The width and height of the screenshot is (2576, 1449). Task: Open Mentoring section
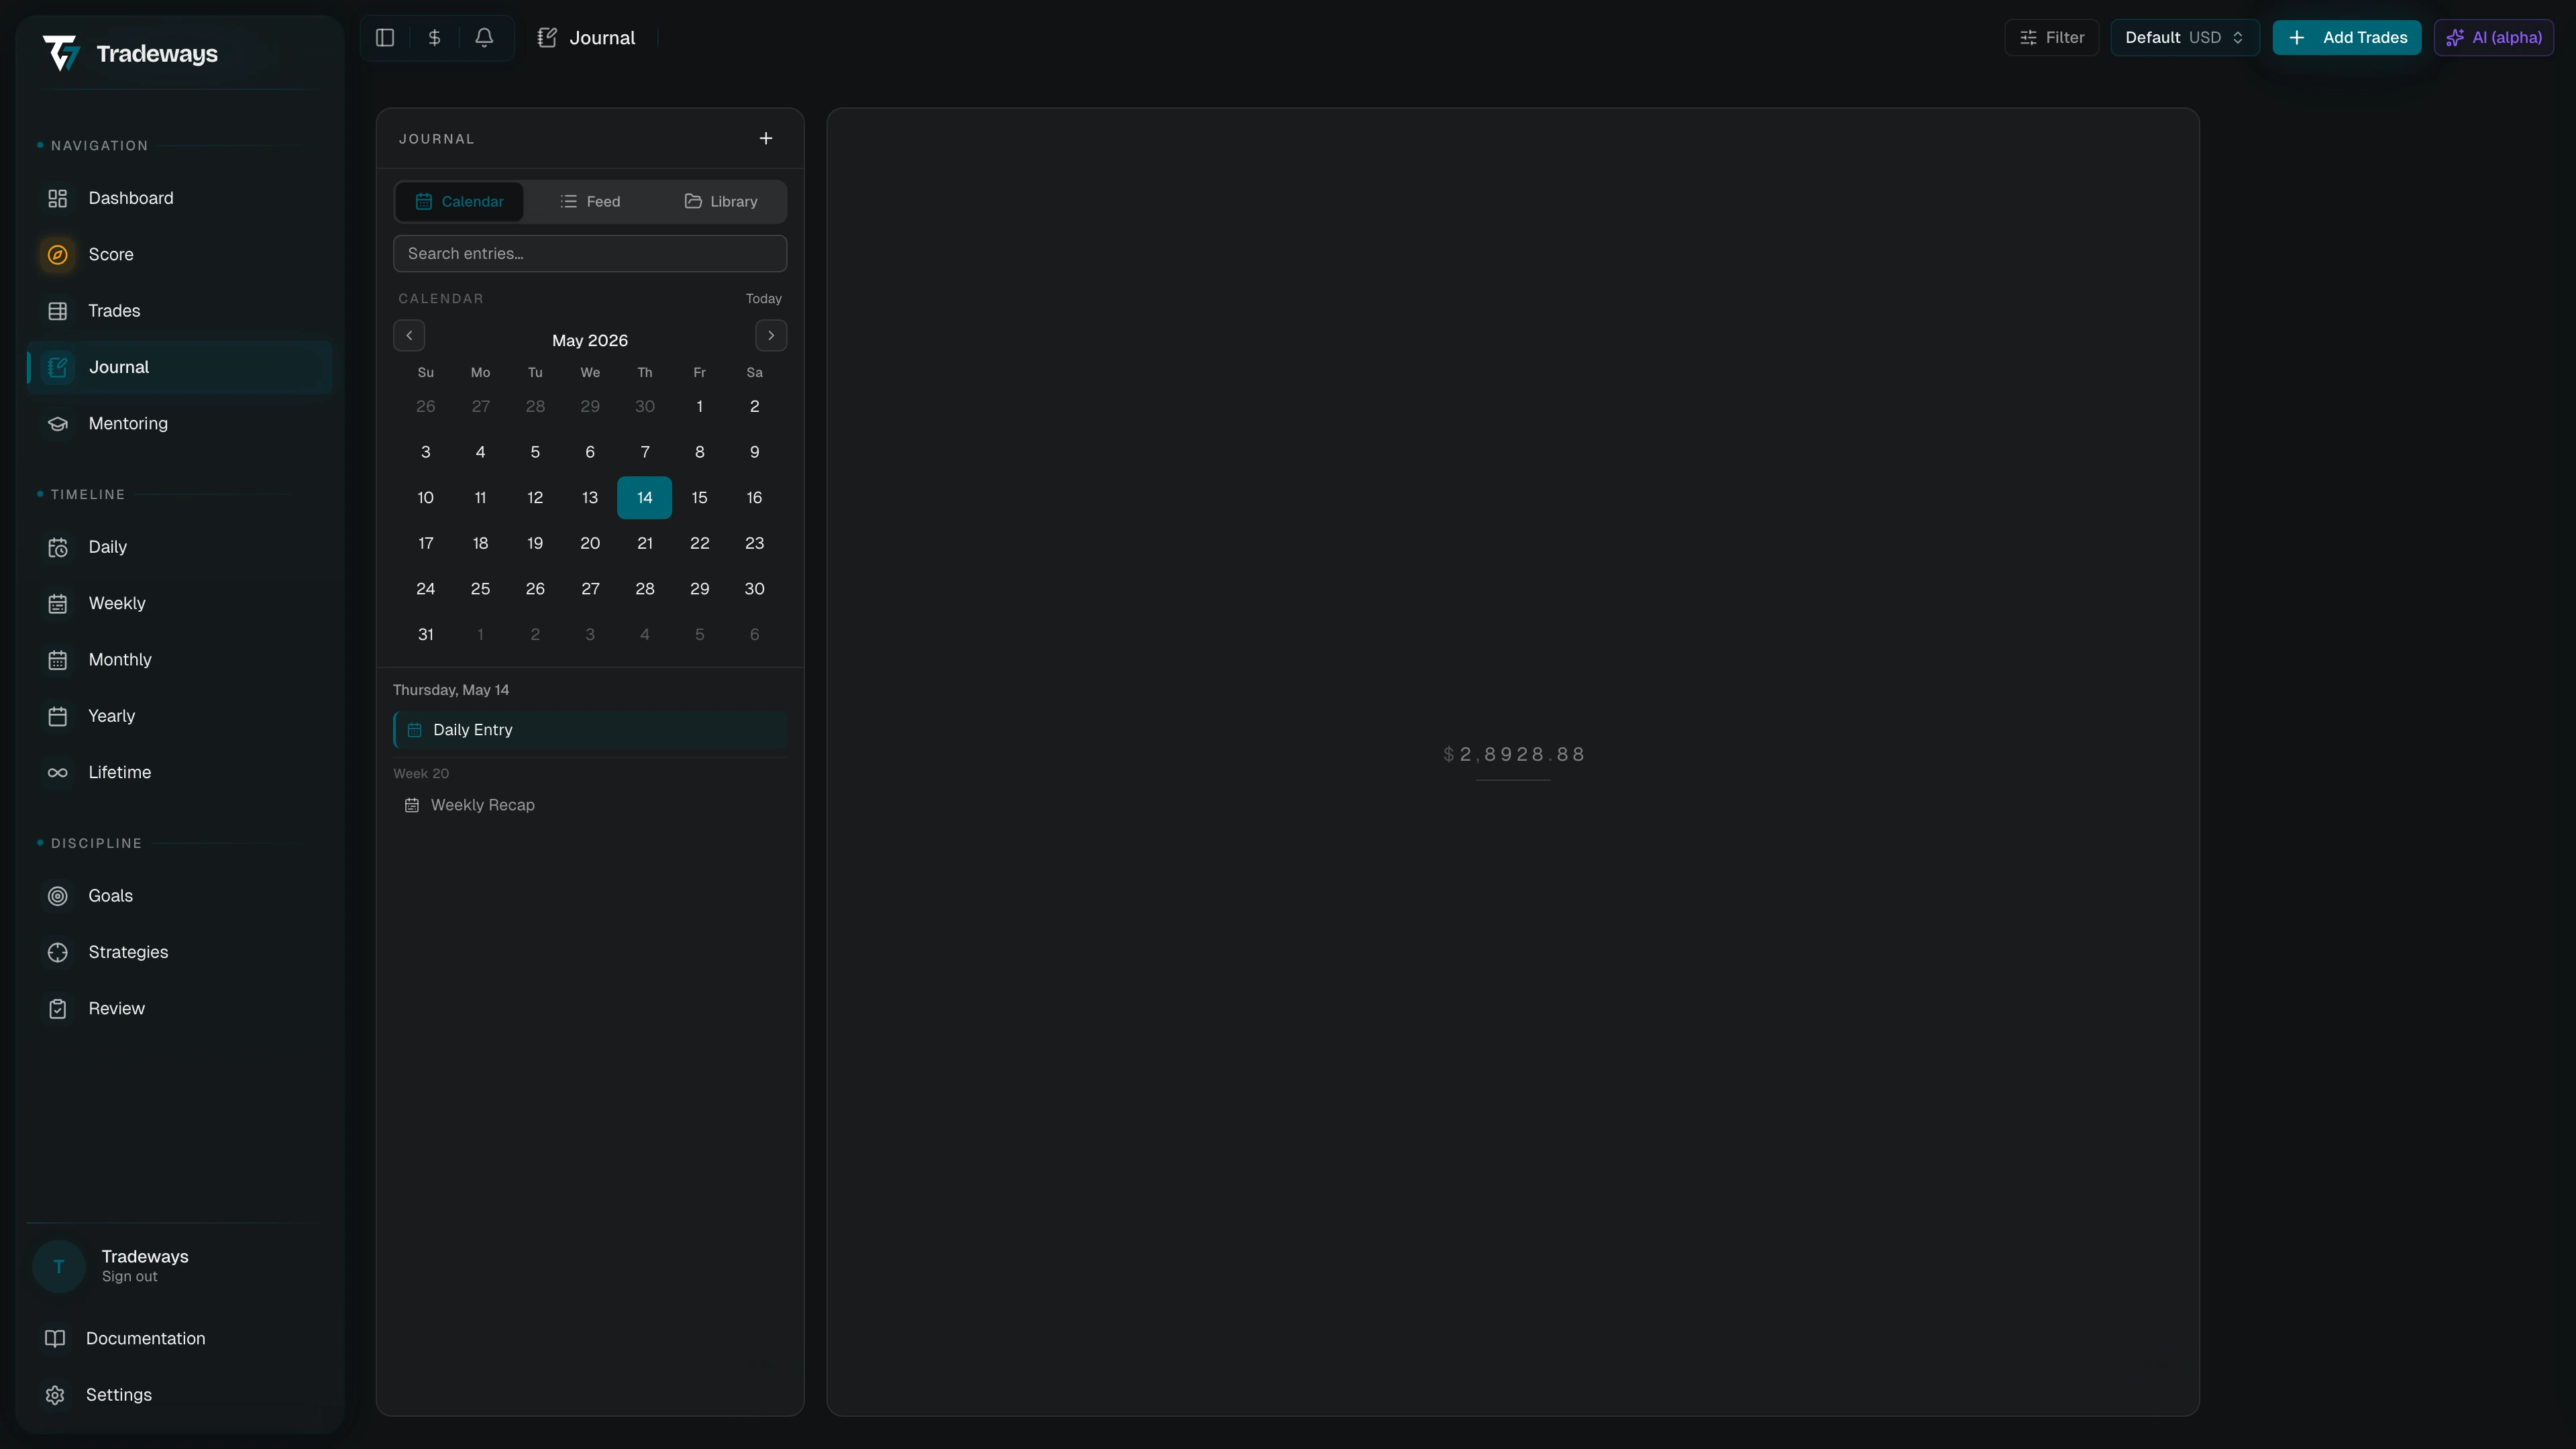coord(180,424)
